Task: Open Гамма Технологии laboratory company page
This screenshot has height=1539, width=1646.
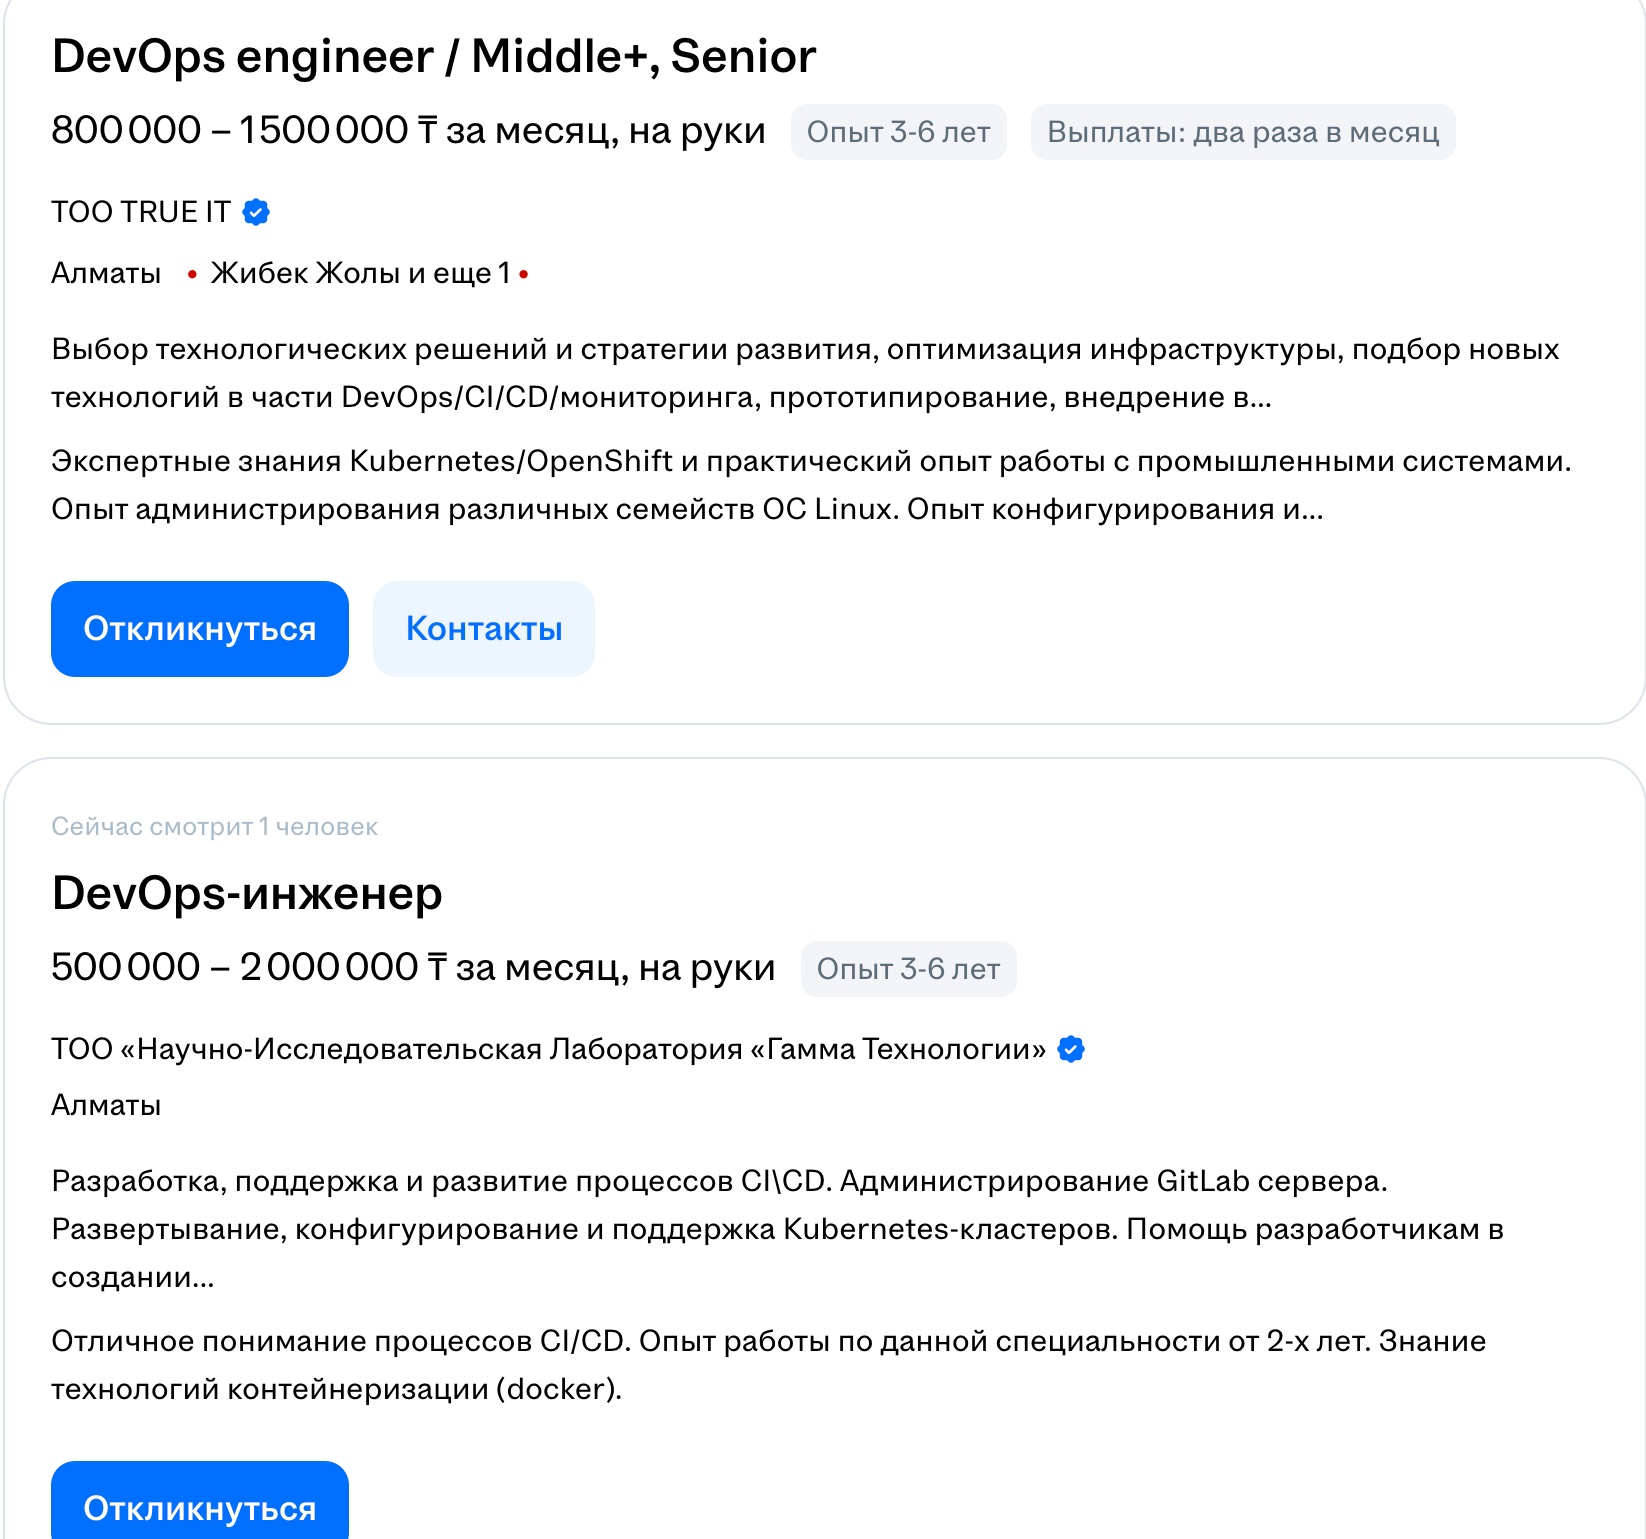Action: (548, 1049)
